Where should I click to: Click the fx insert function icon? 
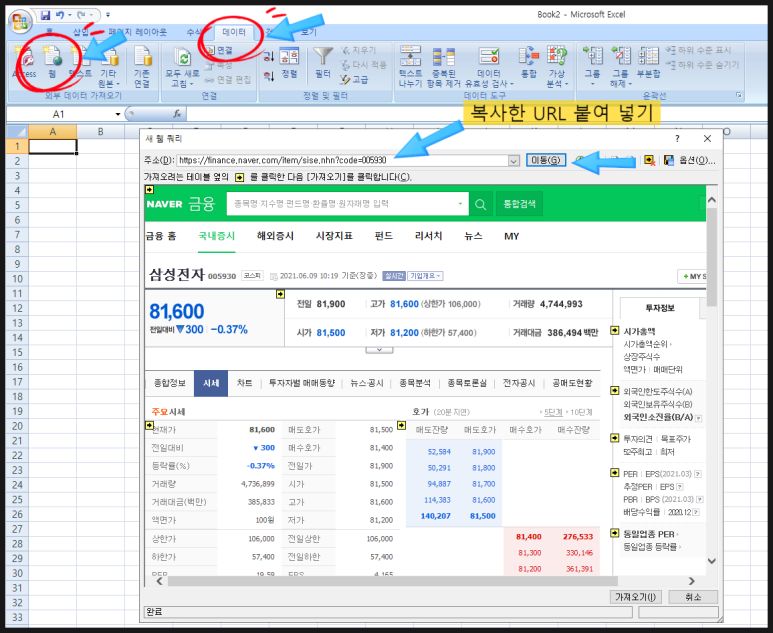pyautogui.click(x=177, y=114)
